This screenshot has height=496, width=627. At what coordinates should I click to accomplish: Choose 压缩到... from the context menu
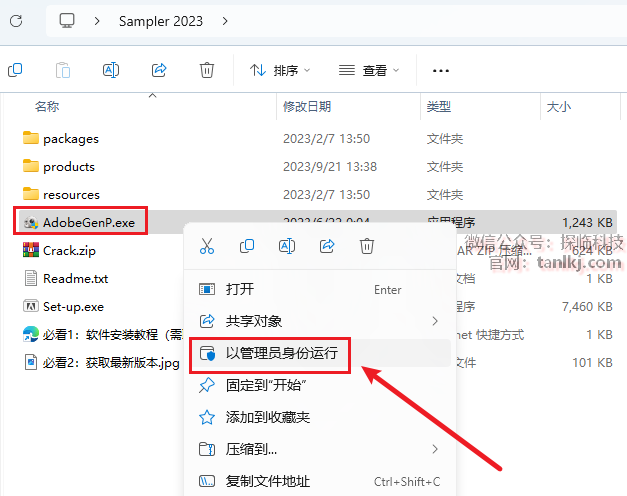[319, 449]
